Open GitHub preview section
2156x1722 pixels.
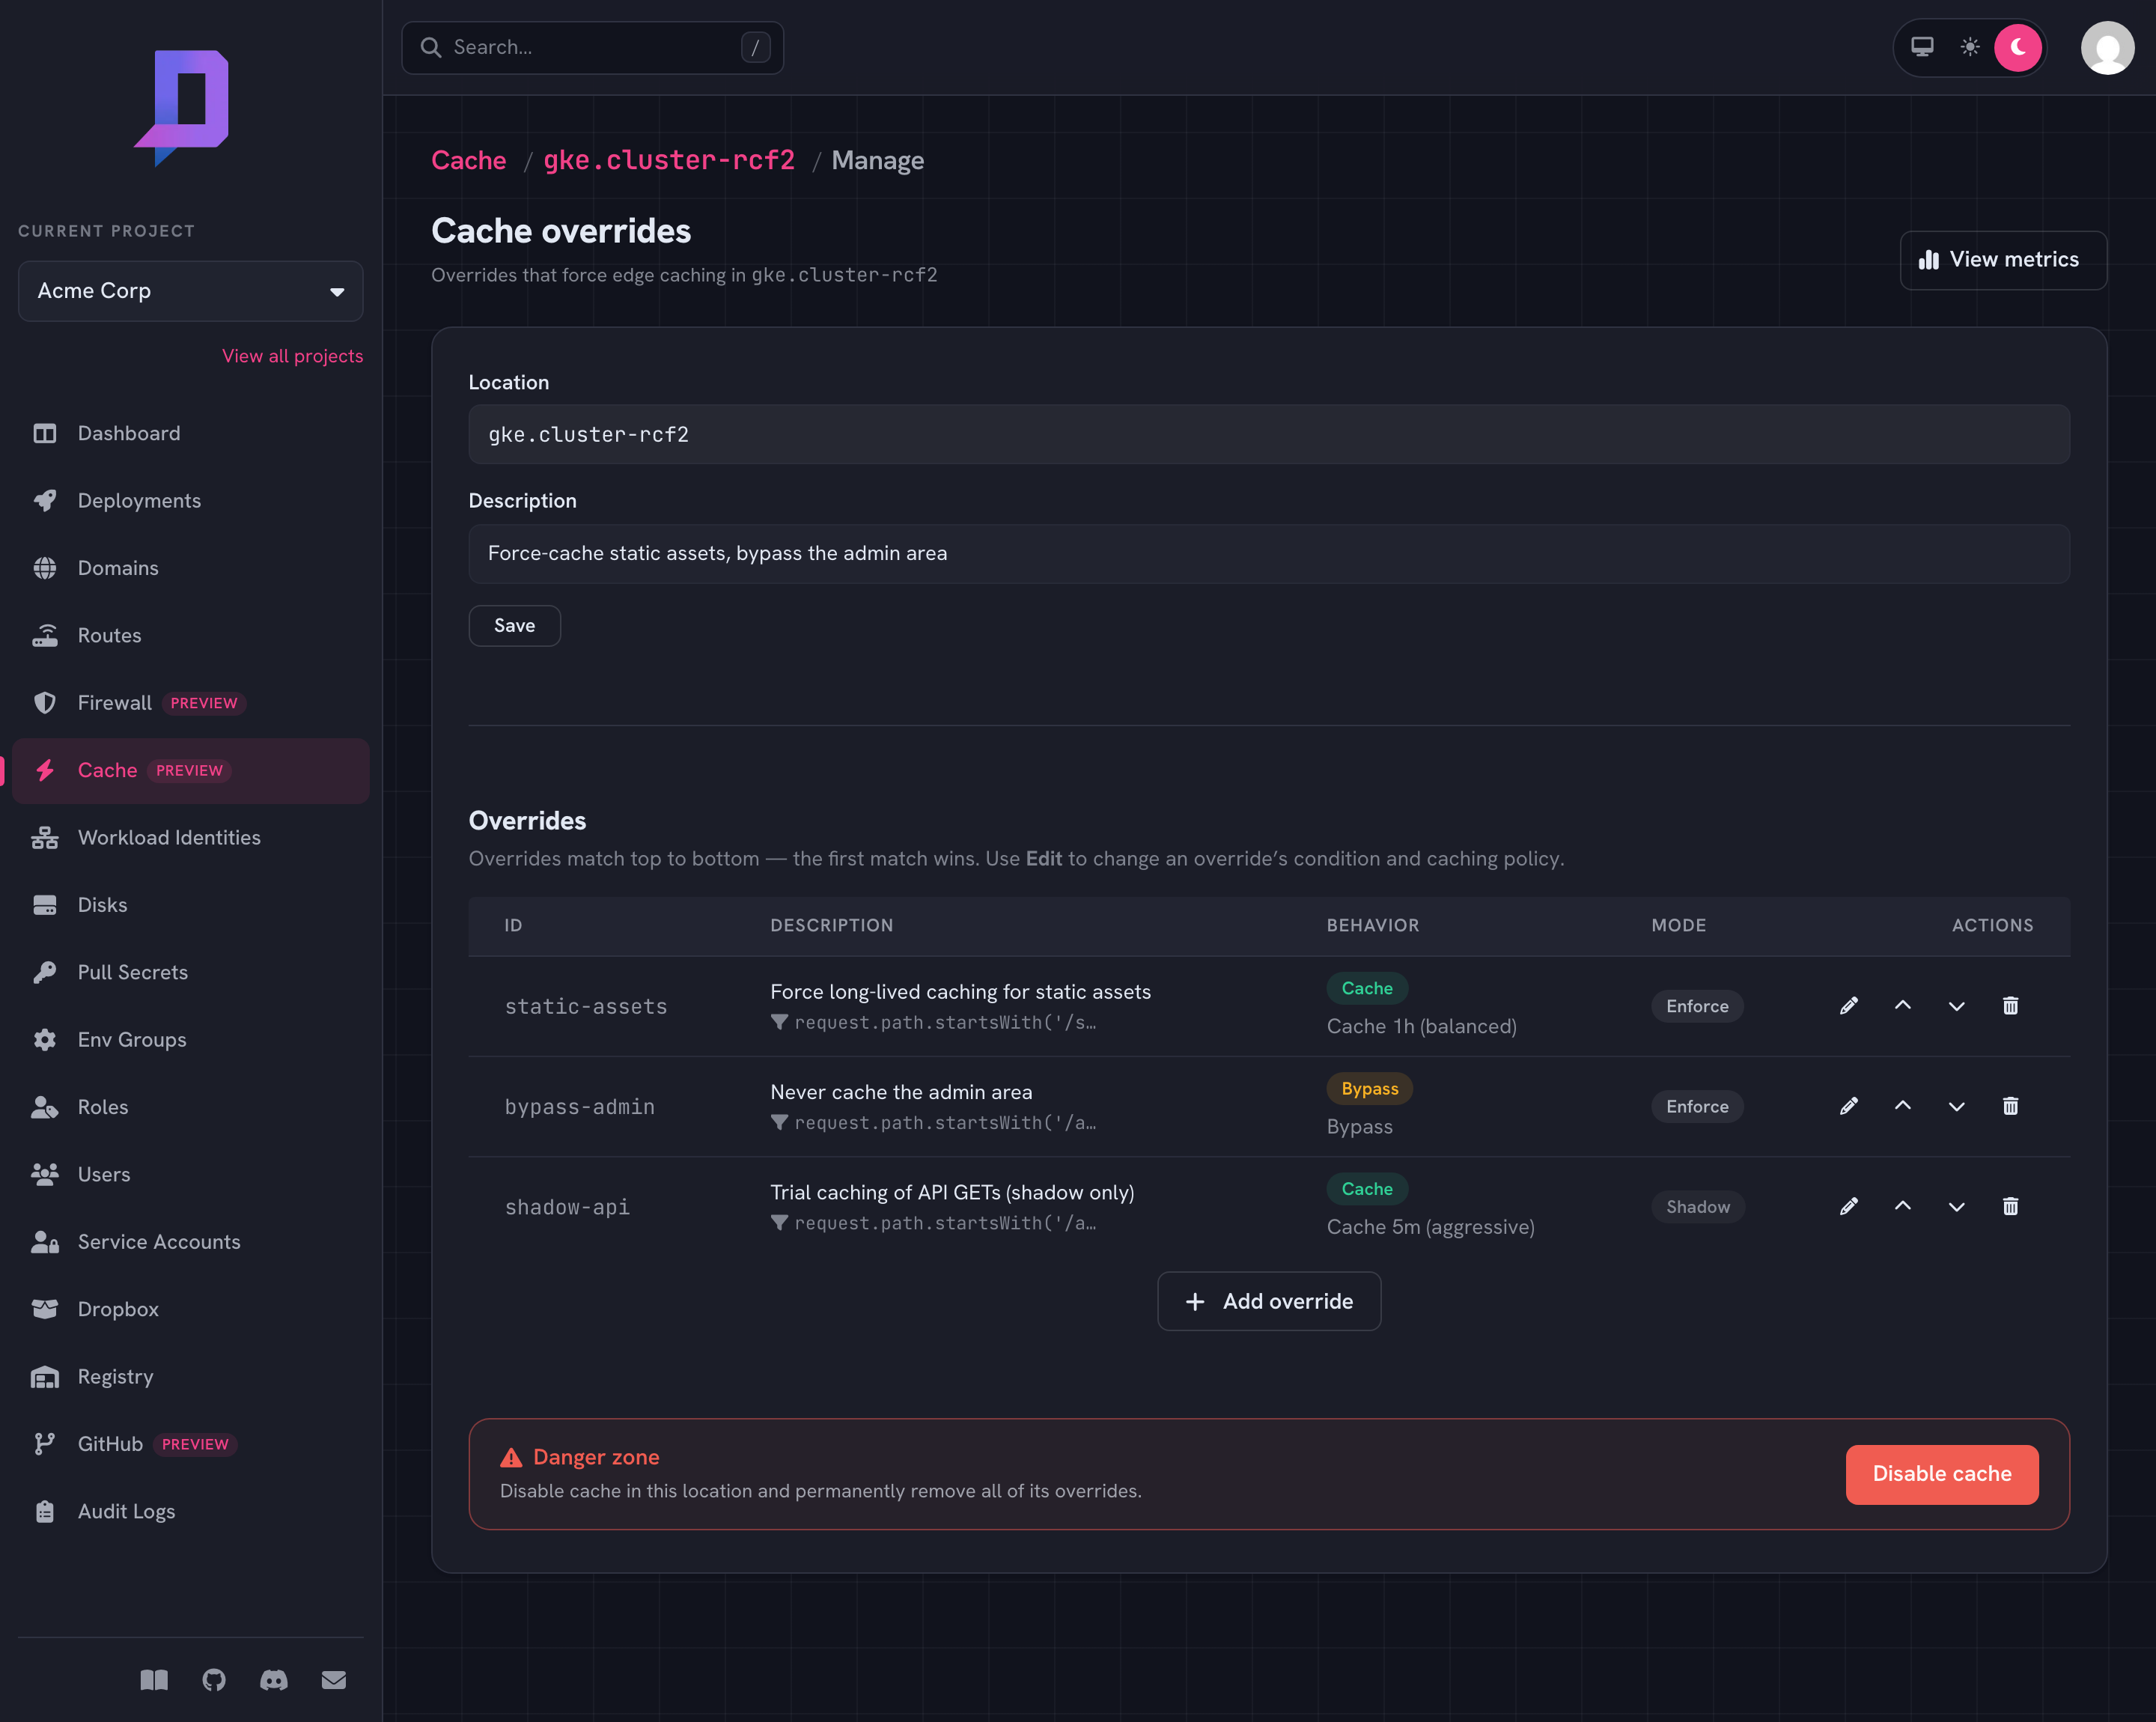(190, 1444)
